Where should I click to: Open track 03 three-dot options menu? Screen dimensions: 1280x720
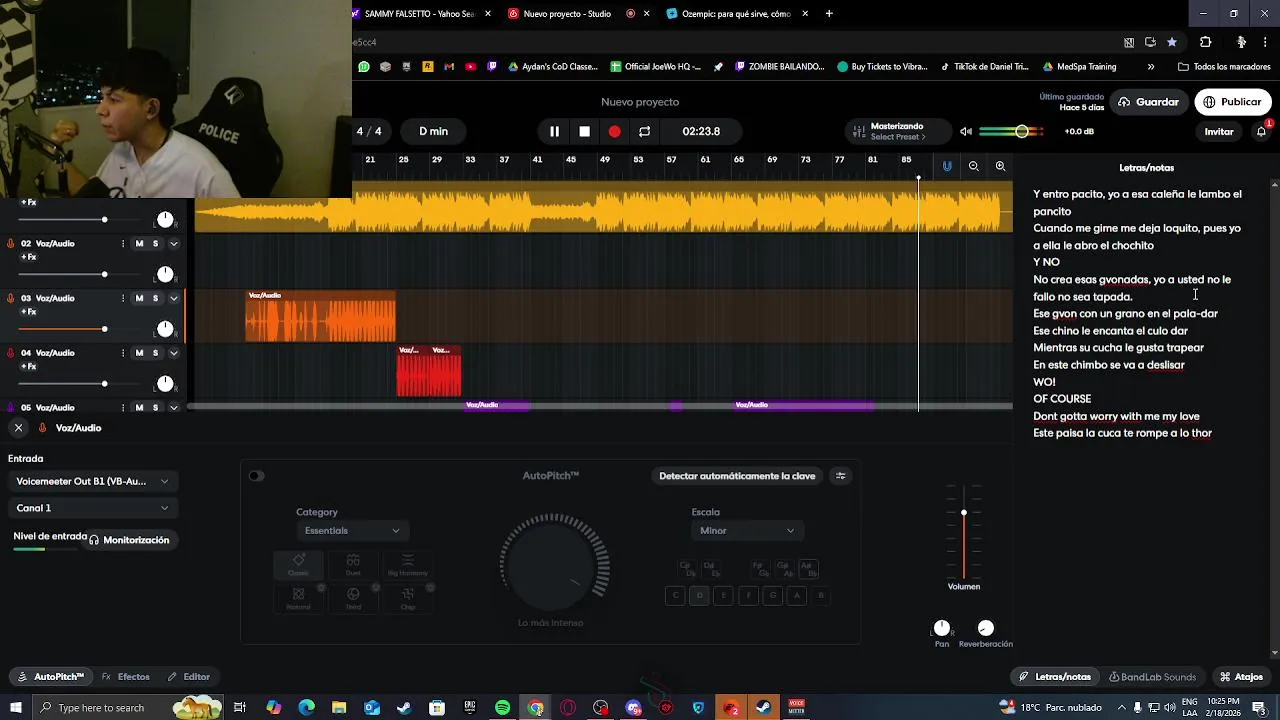(x=123, y=298)
